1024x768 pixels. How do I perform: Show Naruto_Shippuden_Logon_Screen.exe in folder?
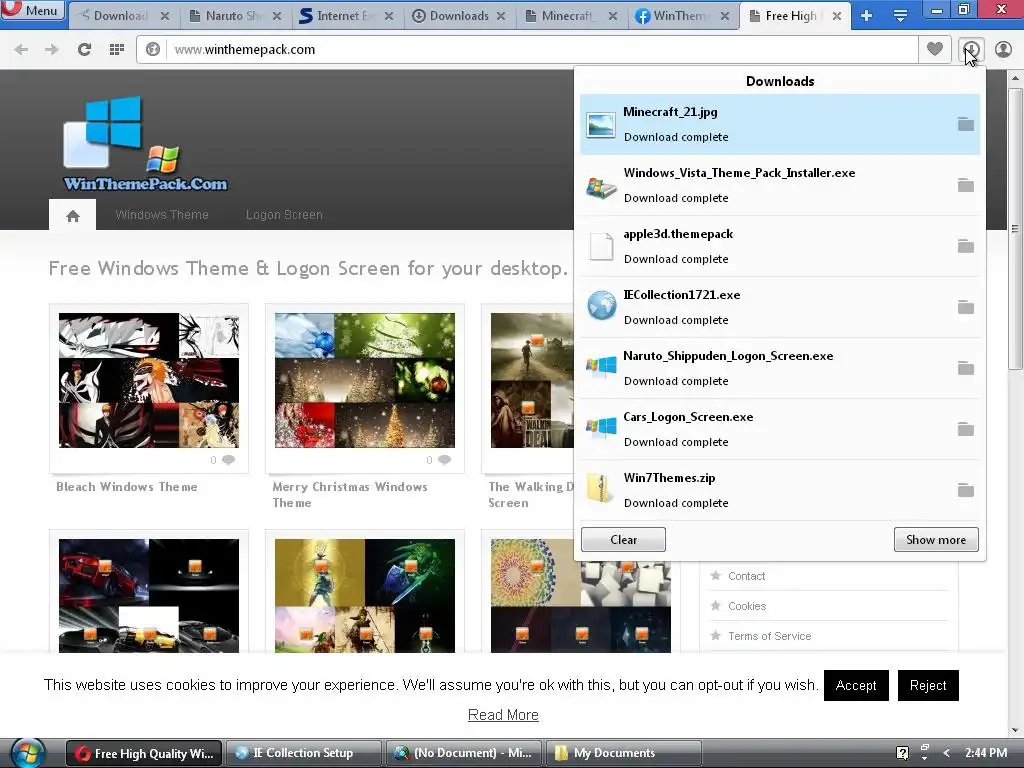pyautogui.click(x=966, y=368)
